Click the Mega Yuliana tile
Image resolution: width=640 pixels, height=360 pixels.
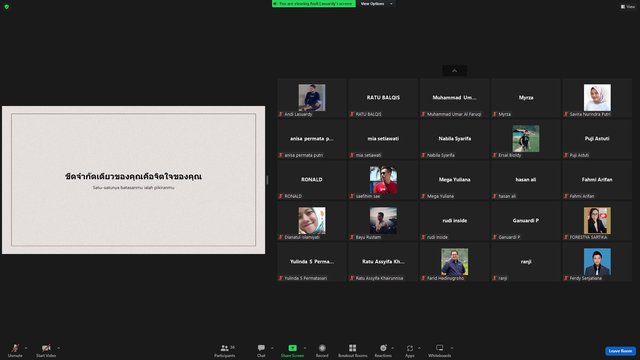(x=454, y=180)
